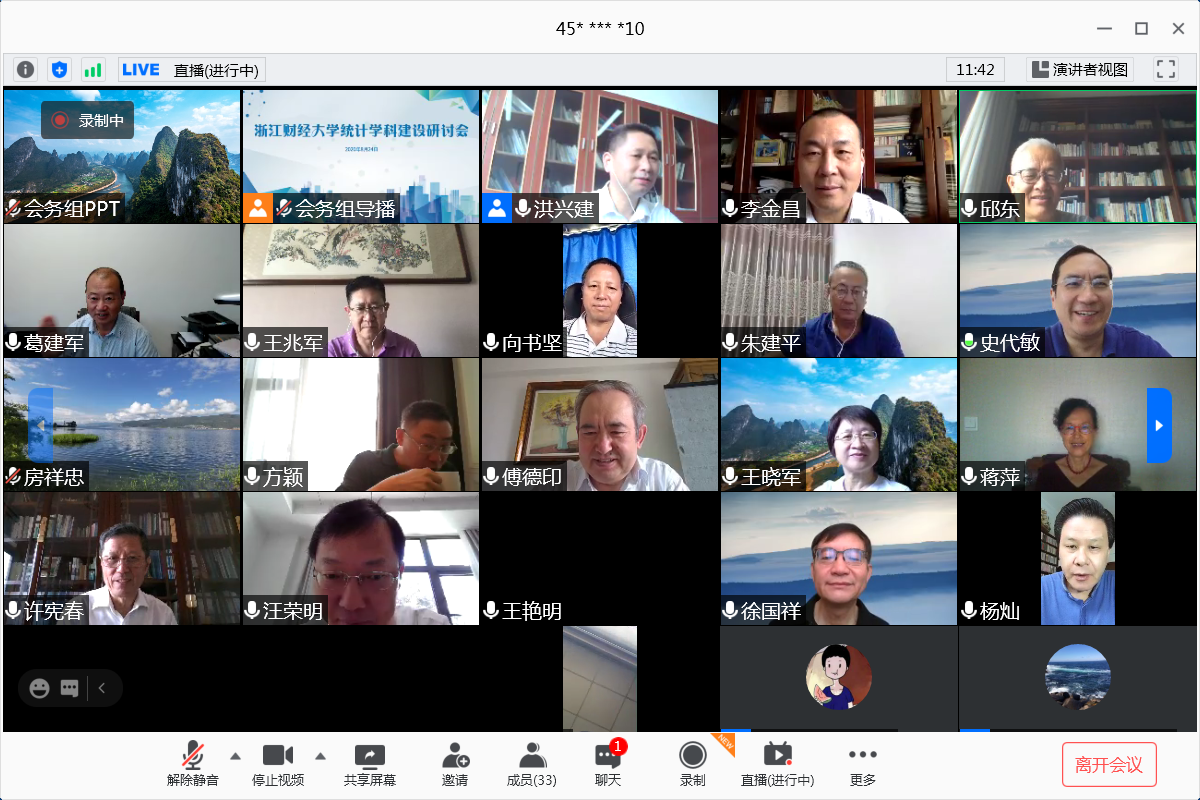The width and height of the screenshot is (1200, 800).
Task: Click the 离开会议 leave meeting button
Action: (1109, 765)
